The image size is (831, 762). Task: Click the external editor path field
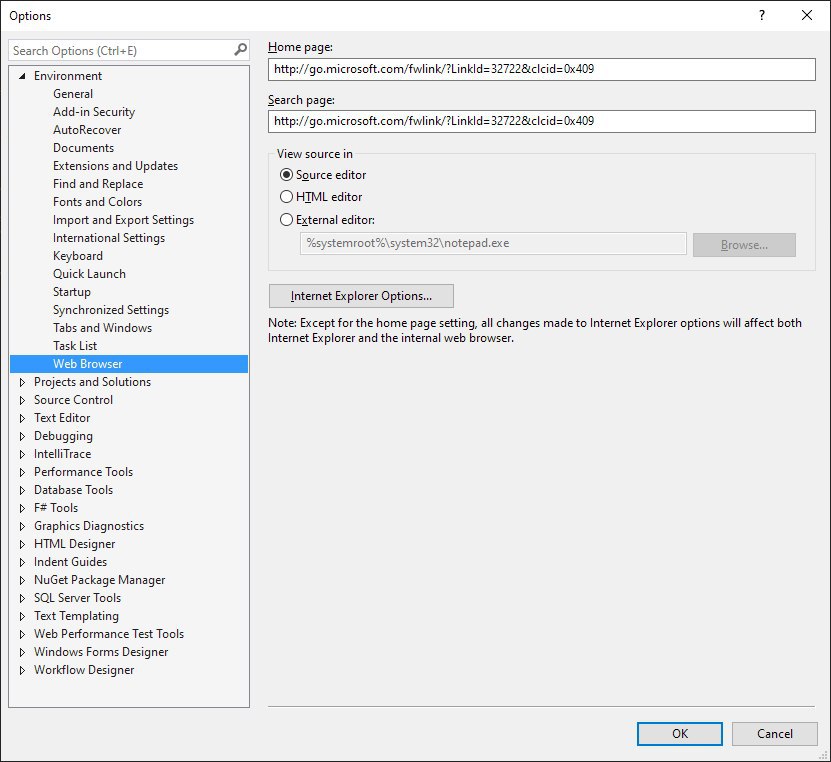(493, 243)
